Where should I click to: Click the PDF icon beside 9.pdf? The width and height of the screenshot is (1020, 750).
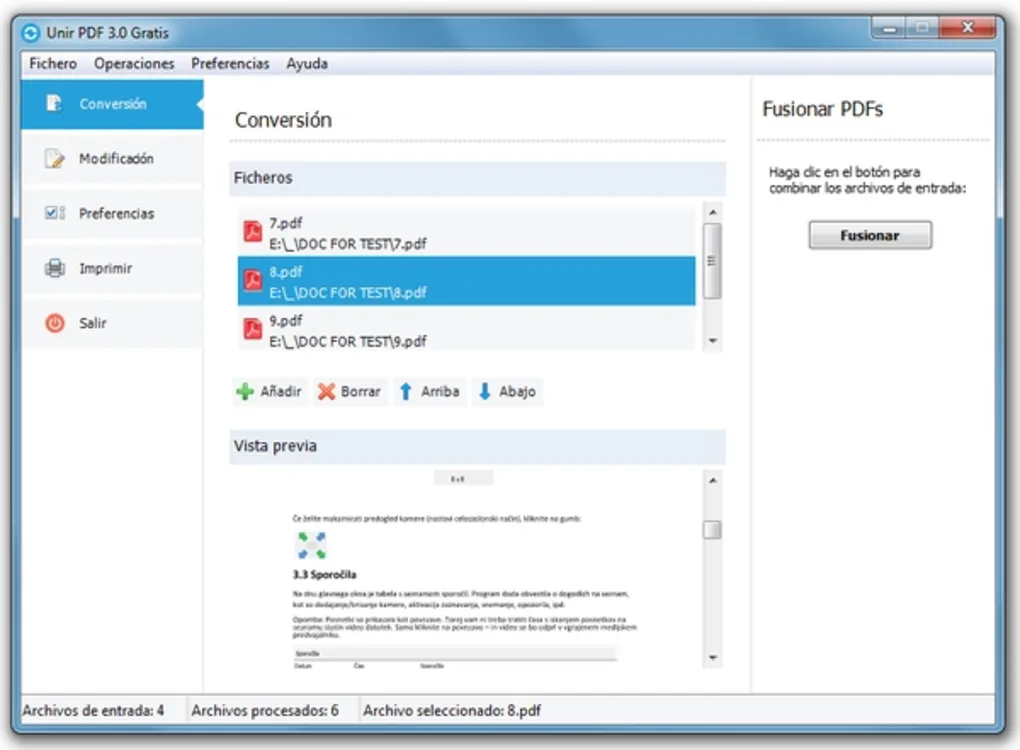click(253, 330)
